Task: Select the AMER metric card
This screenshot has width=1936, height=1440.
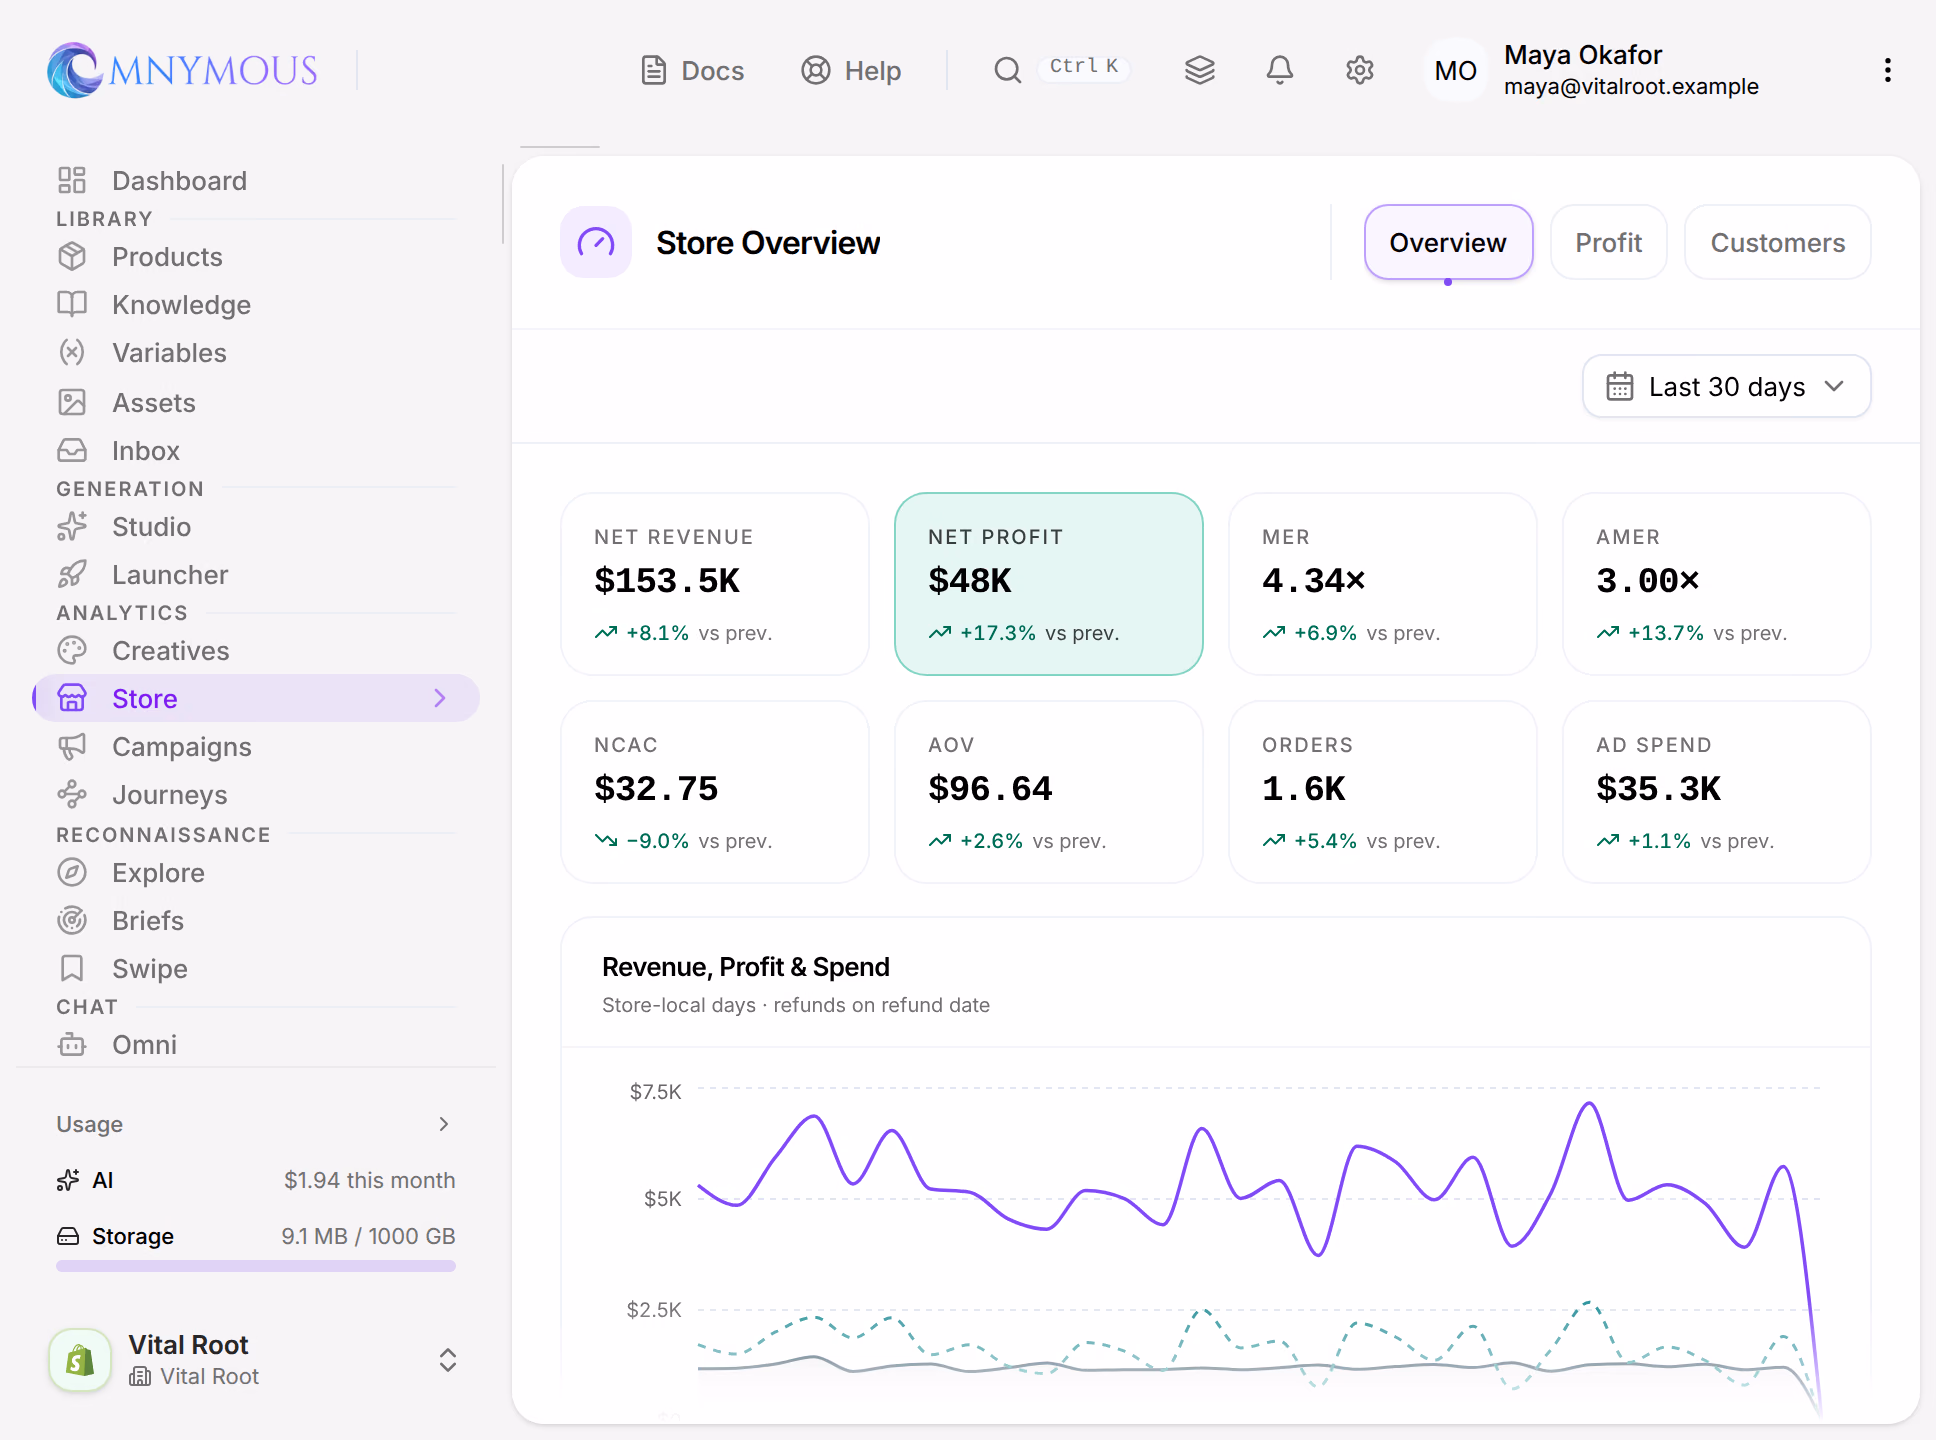Action: 1717,584
